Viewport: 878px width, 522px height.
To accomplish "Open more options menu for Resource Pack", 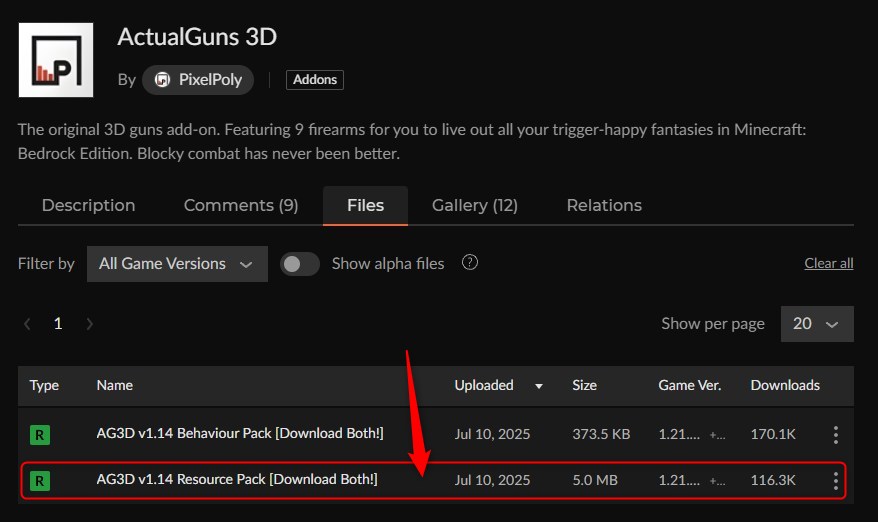I will [x=835, y=481].
